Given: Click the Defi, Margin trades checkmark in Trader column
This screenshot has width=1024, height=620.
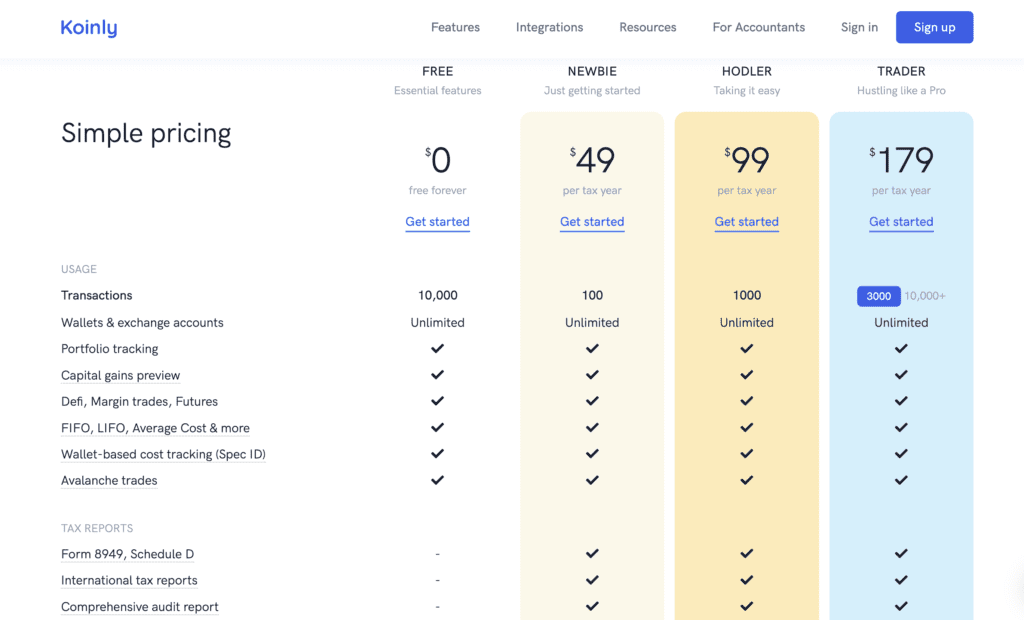Looking at the screenshot, I should (x=901, y=401).
